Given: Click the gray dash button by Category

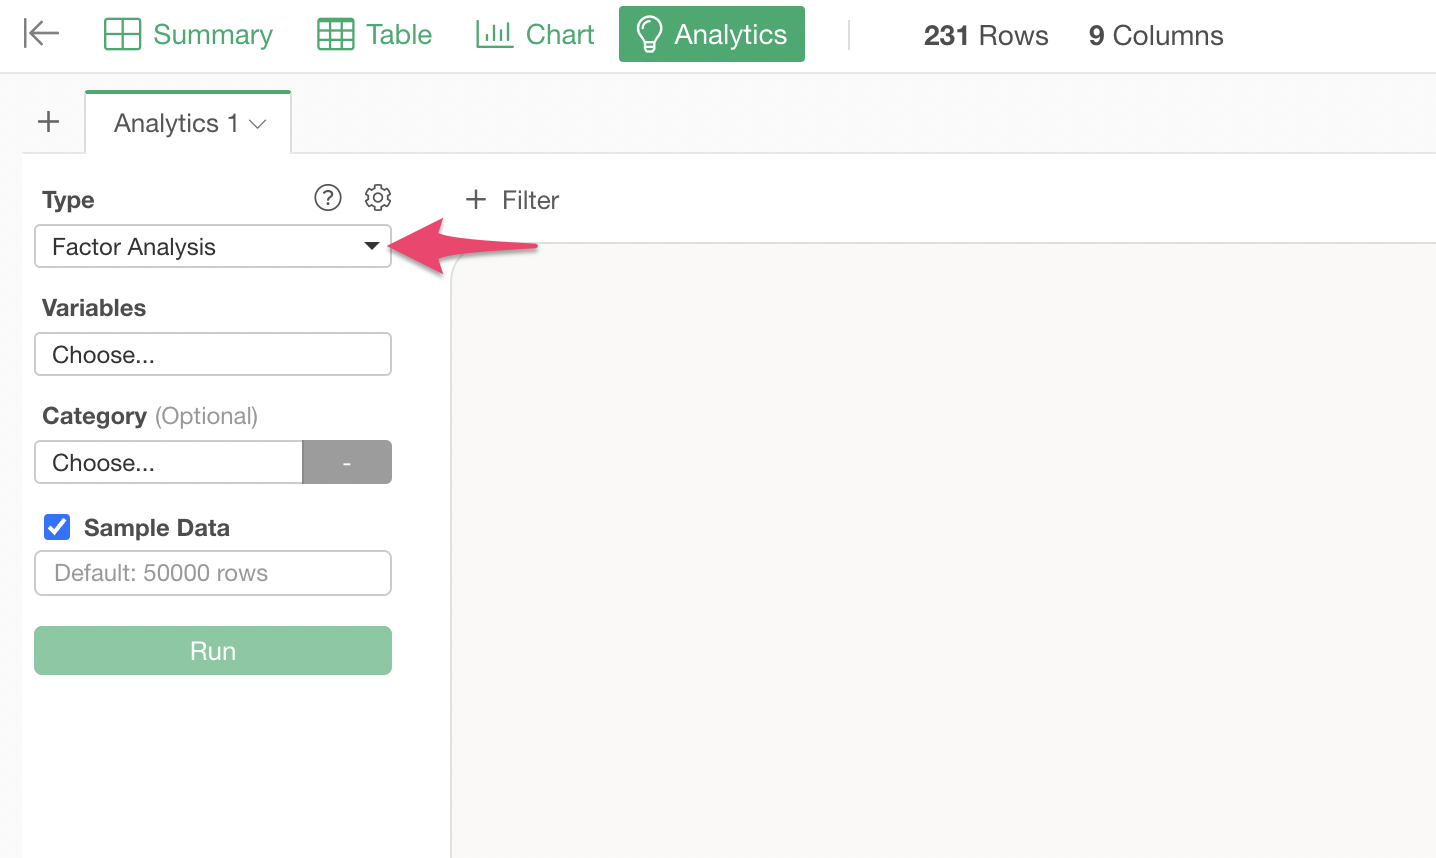Looking at the screenshot, I should 347,462.
